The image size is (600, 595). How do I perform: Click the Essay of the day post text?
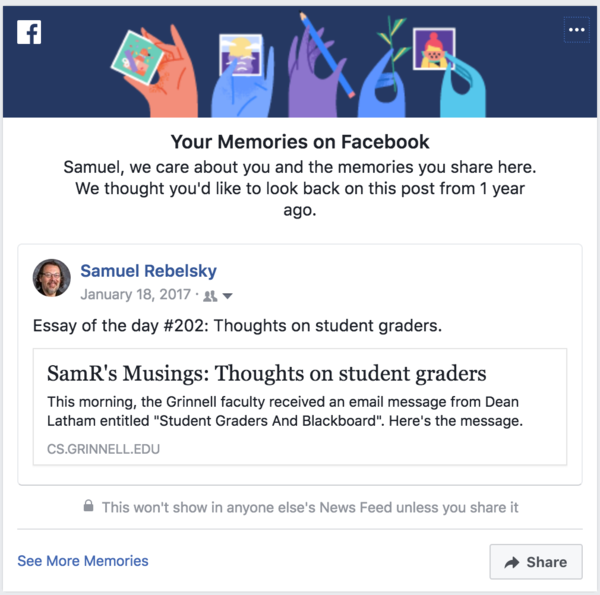pos(238,326)
